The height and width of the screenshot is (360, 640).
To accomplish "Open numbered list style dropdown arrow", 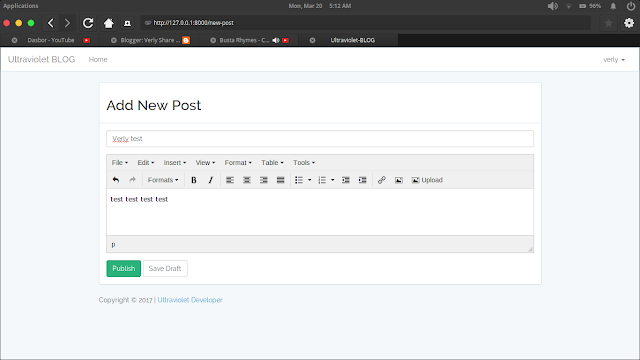I will point(333,180).
